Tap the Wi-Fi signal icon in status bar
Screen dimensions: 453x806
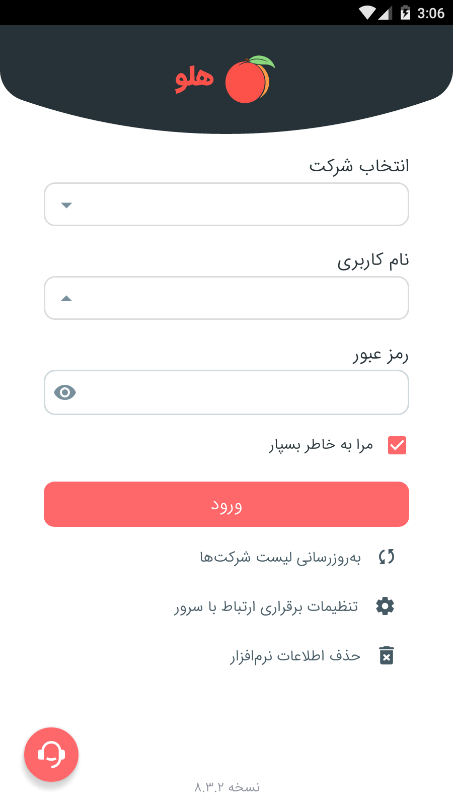pyautogui.click(x=367, y=13)
